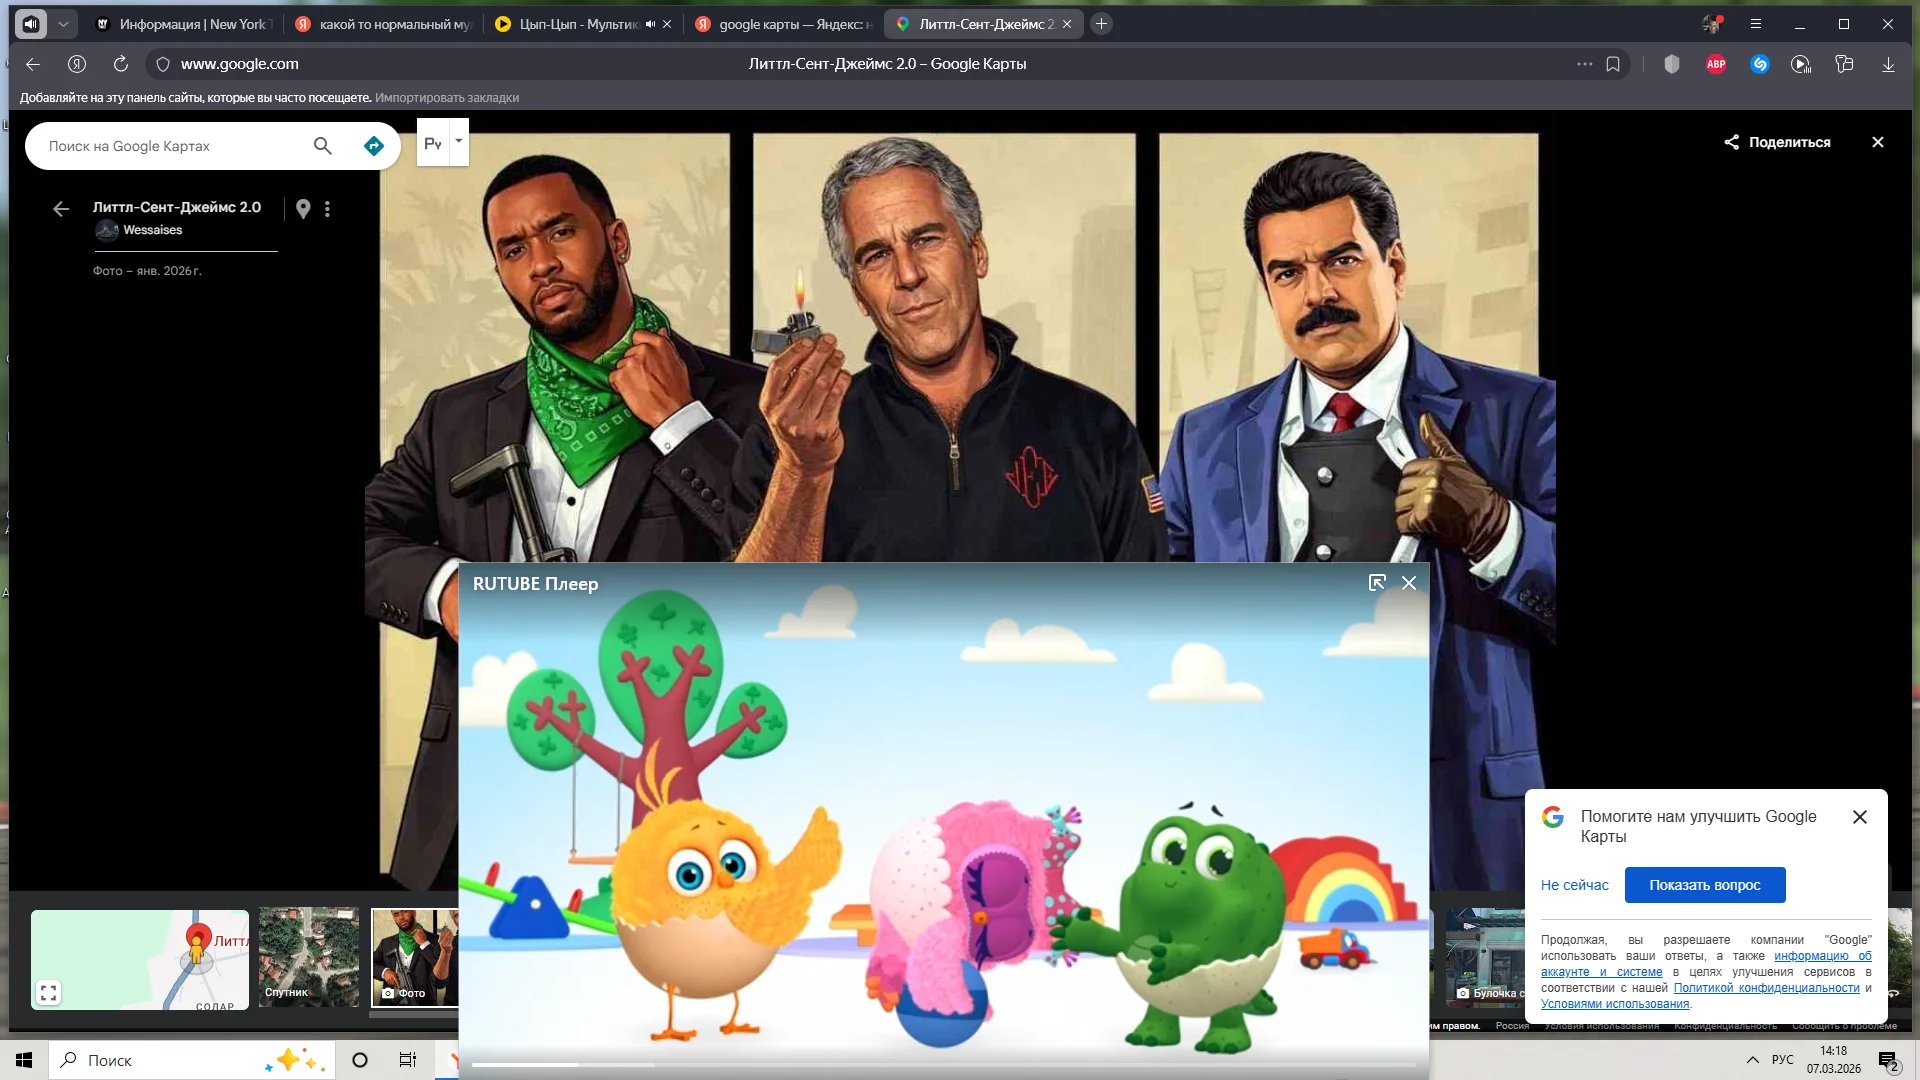Switch to the google карты Яндекс tab
Viewport: 1920px width, 1080px height.
tap(785, 24)
